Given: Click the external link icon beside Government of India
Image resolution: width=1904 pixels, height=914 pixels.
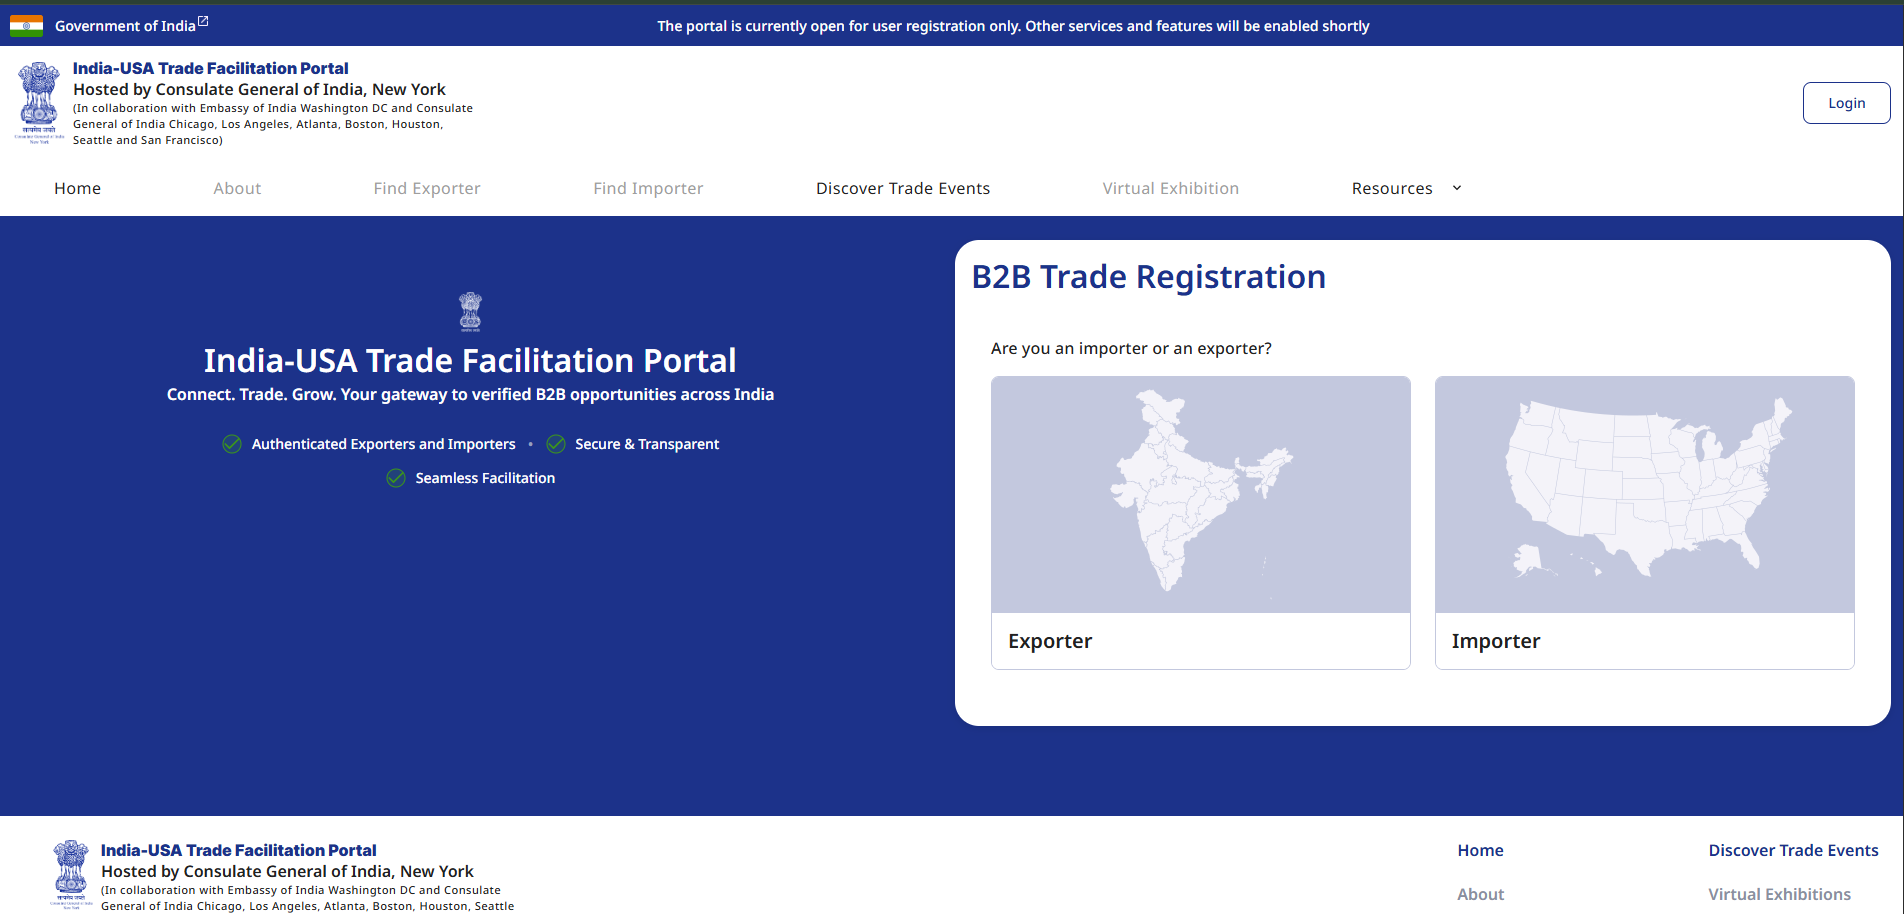Looking at the screenshot, I should (x=203, y=21).
